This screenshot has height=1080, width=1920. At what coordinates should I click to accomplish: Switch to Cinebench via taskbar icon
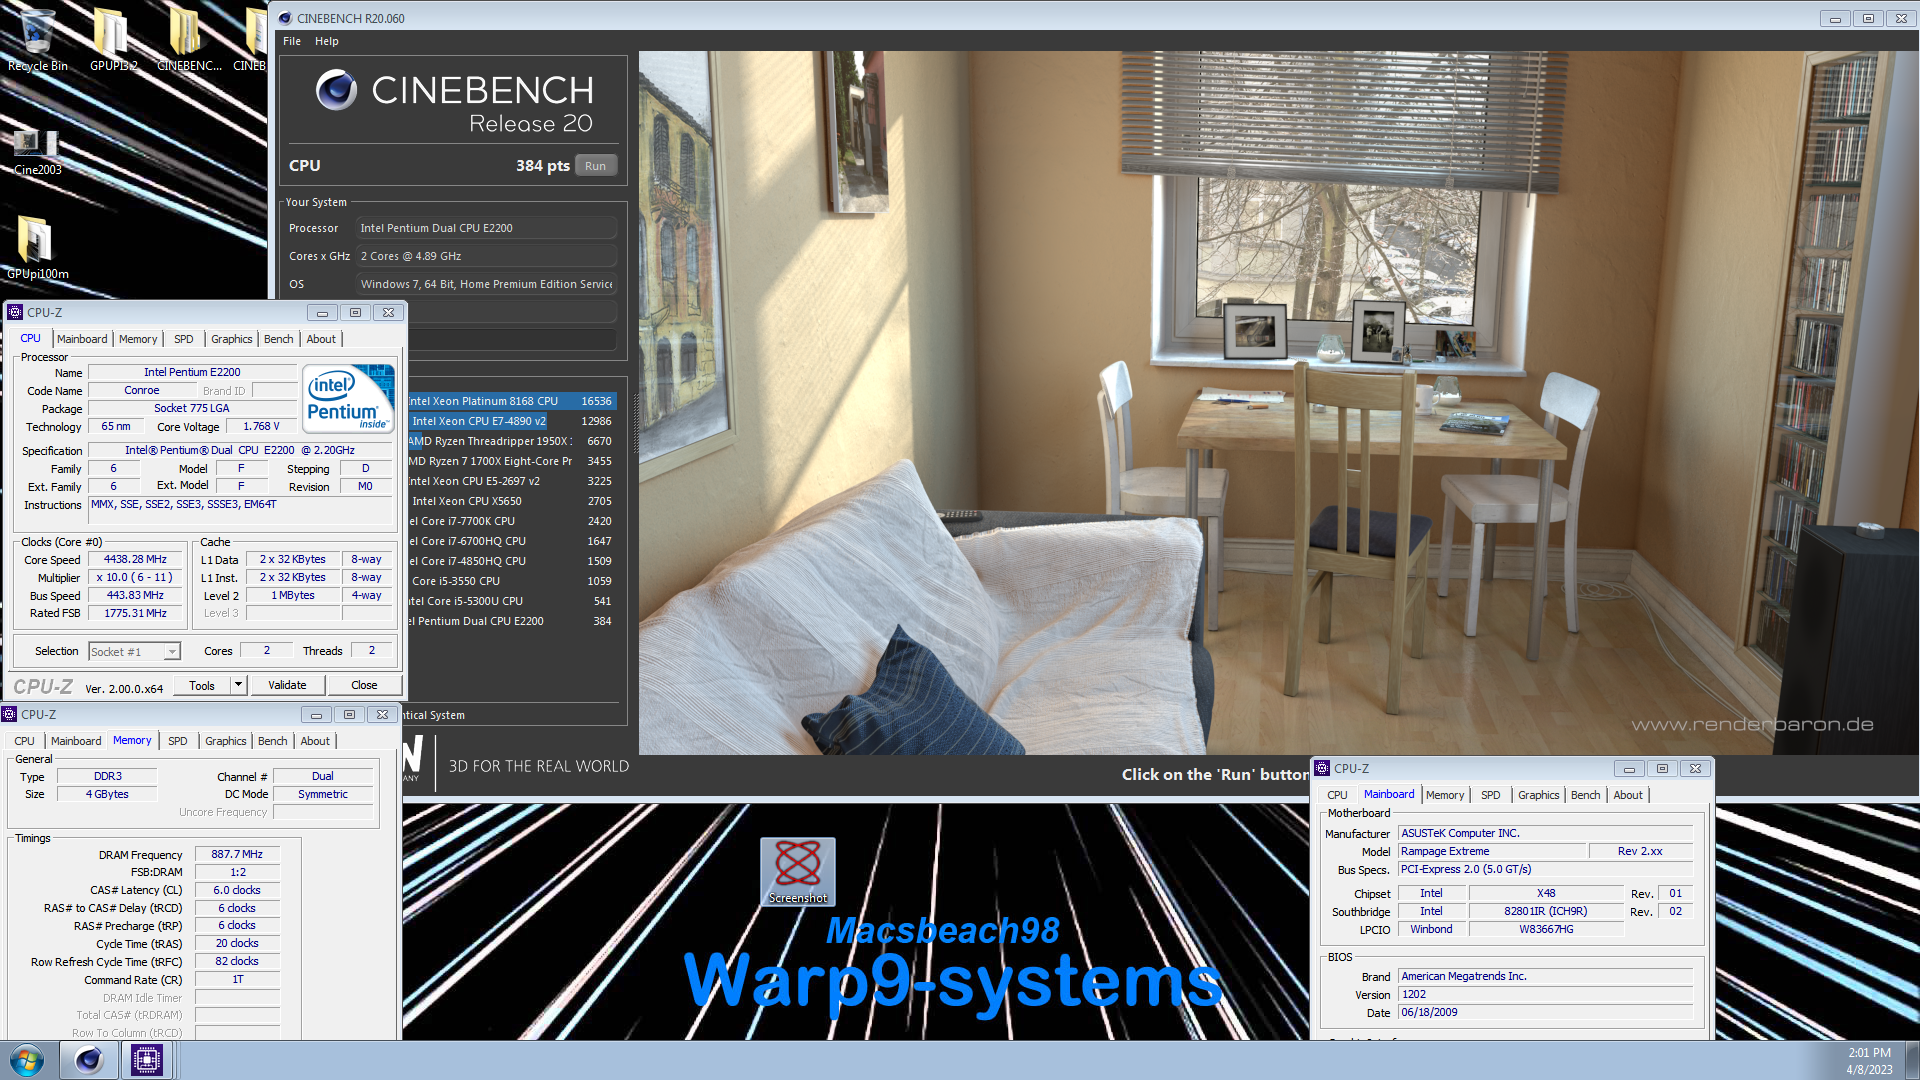[89, 1060]
